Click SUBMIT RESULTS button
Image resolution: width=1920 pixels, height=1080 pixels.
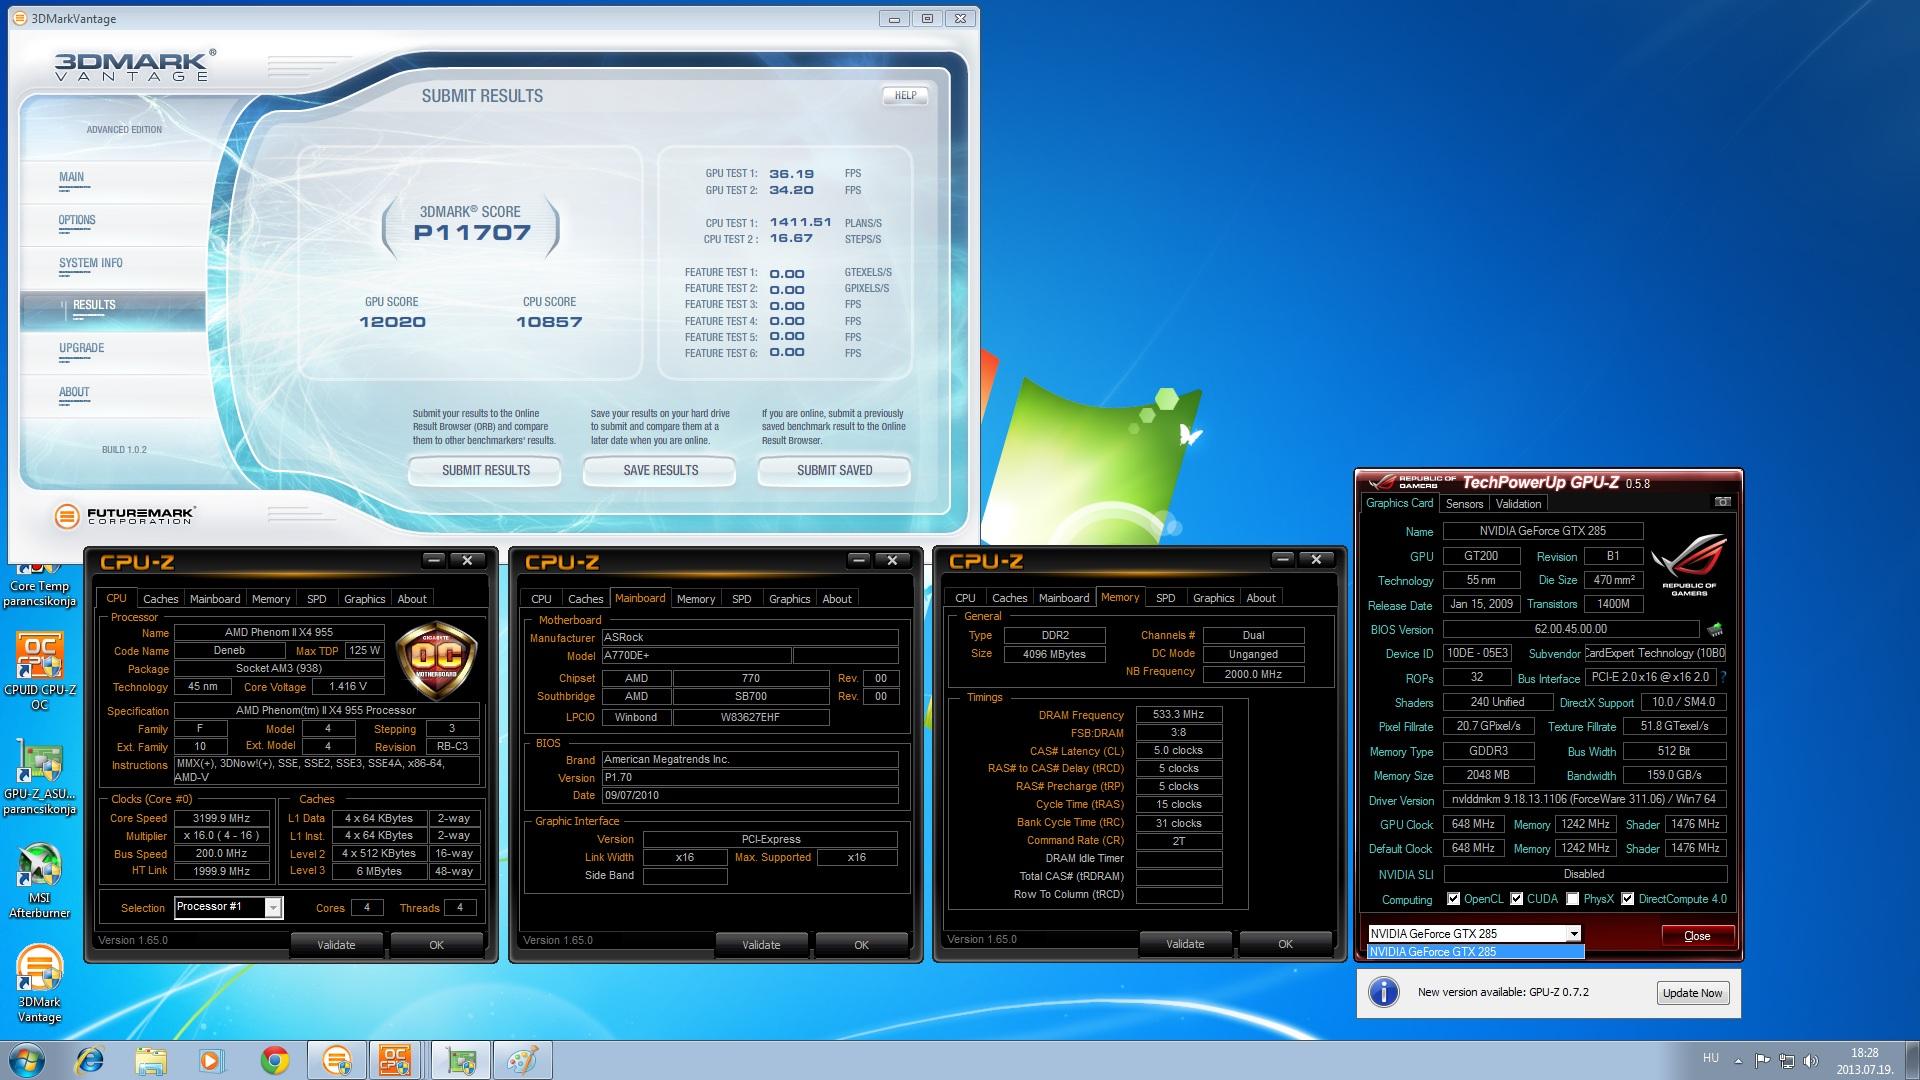coord(485,470)
